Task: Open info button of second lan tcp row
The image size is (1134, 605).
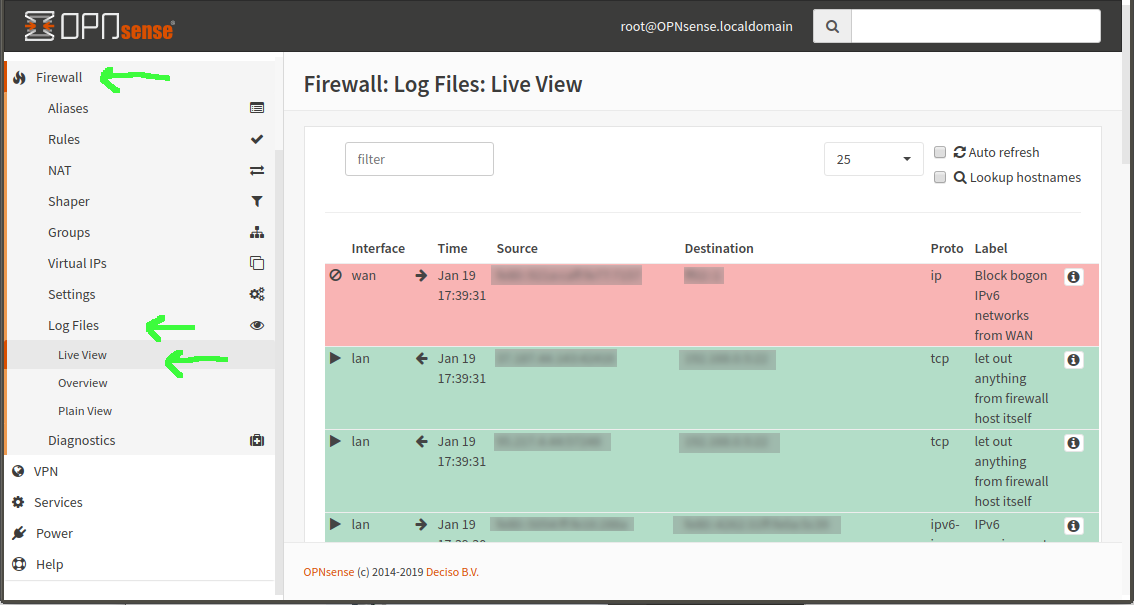Action: pos(1073,442)
